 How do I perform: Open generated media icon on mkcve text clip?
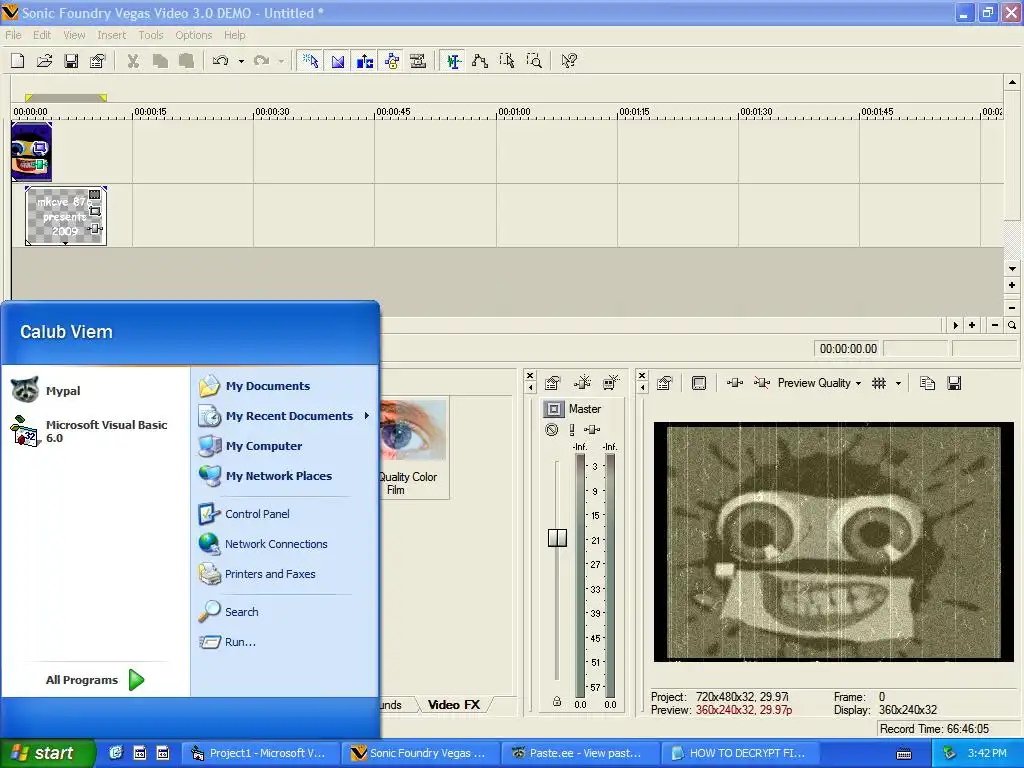point(95,194)
